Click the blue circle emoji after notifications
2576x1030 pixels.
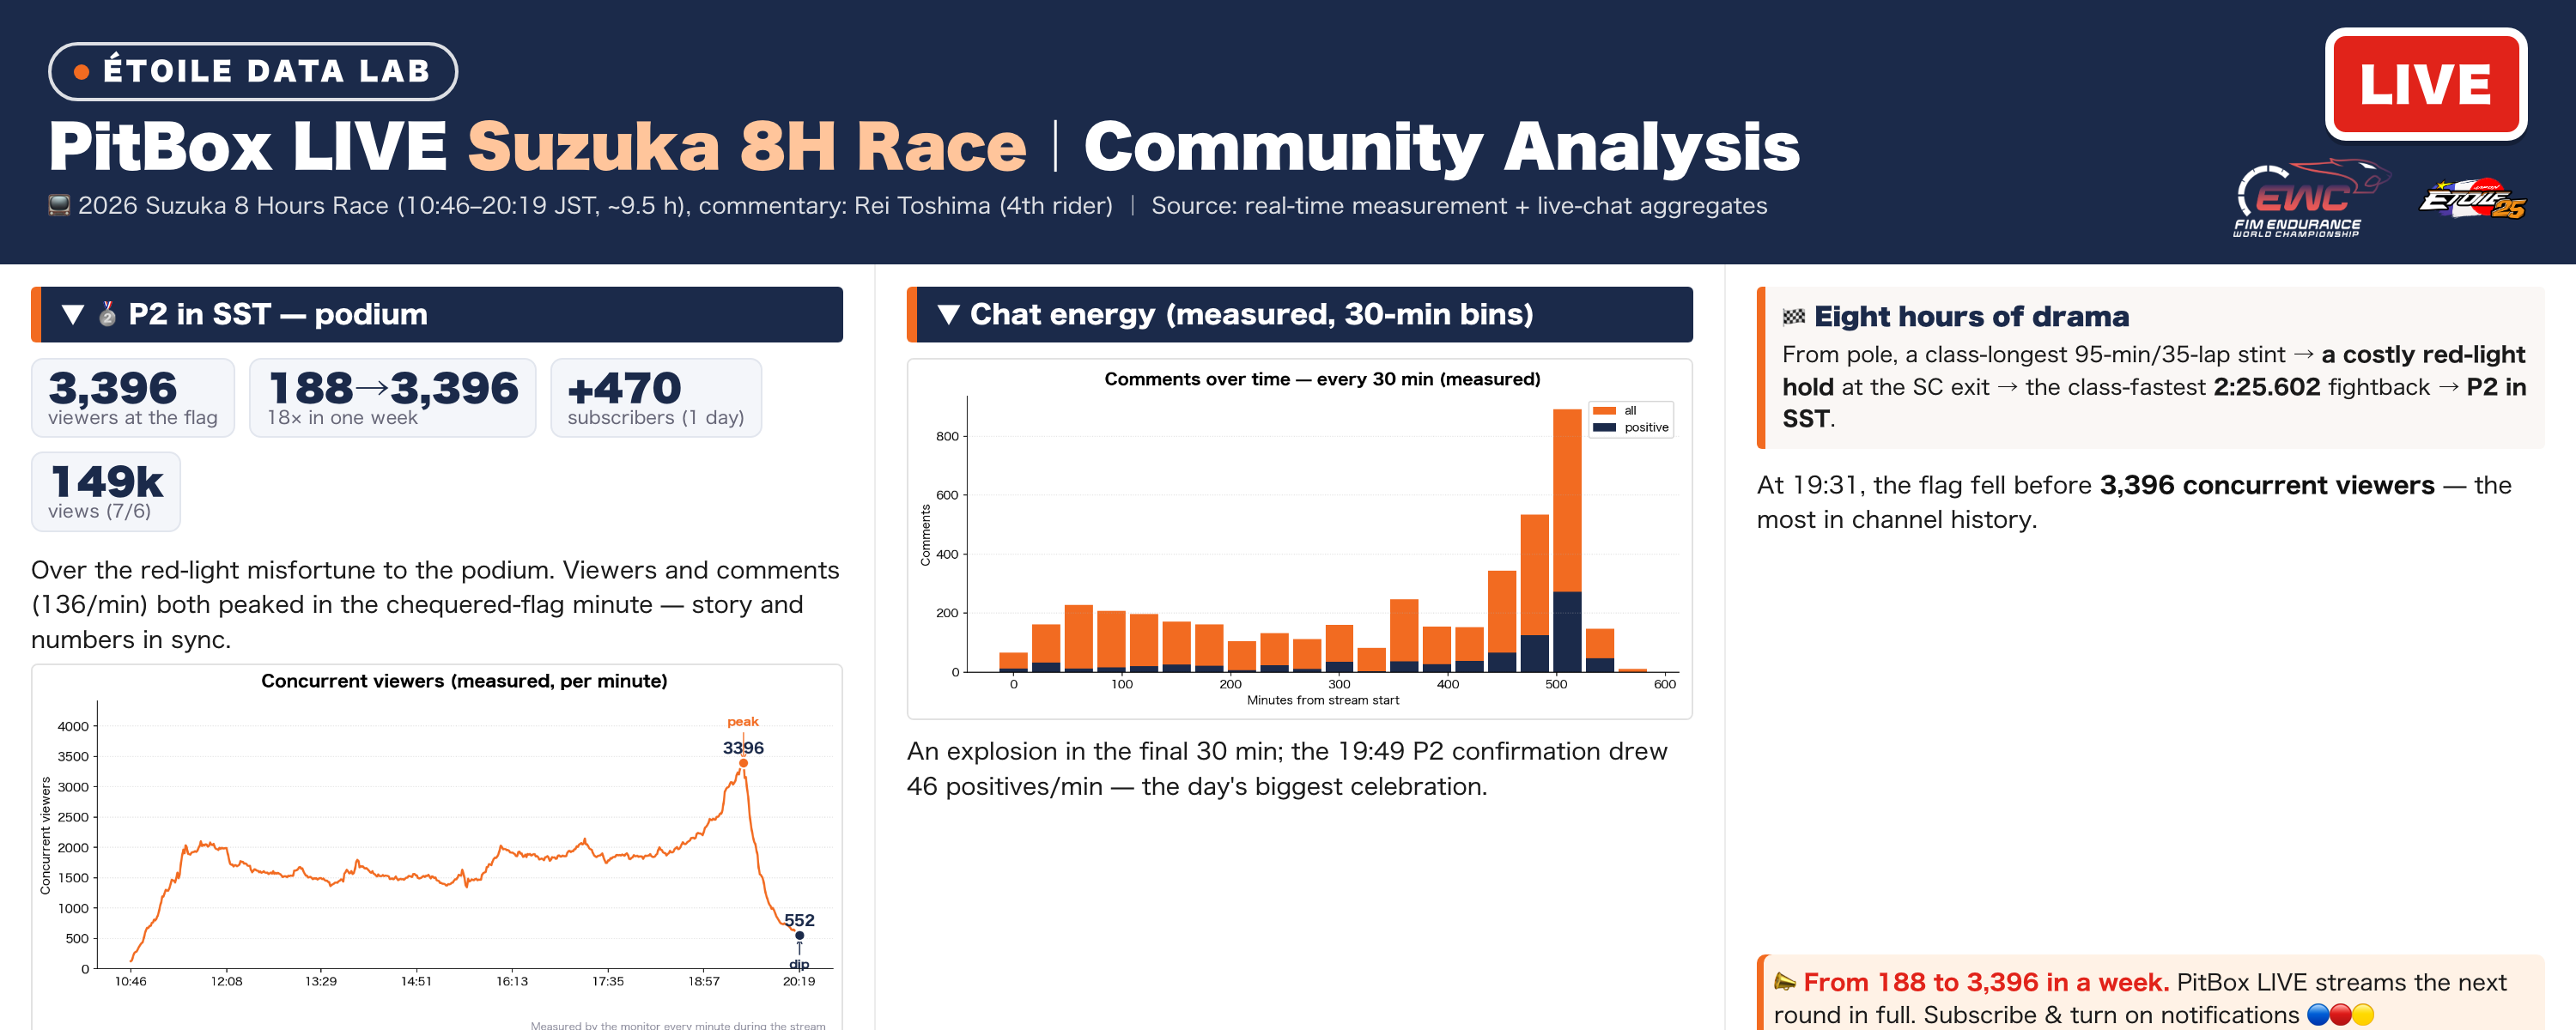[2318, 1016]
